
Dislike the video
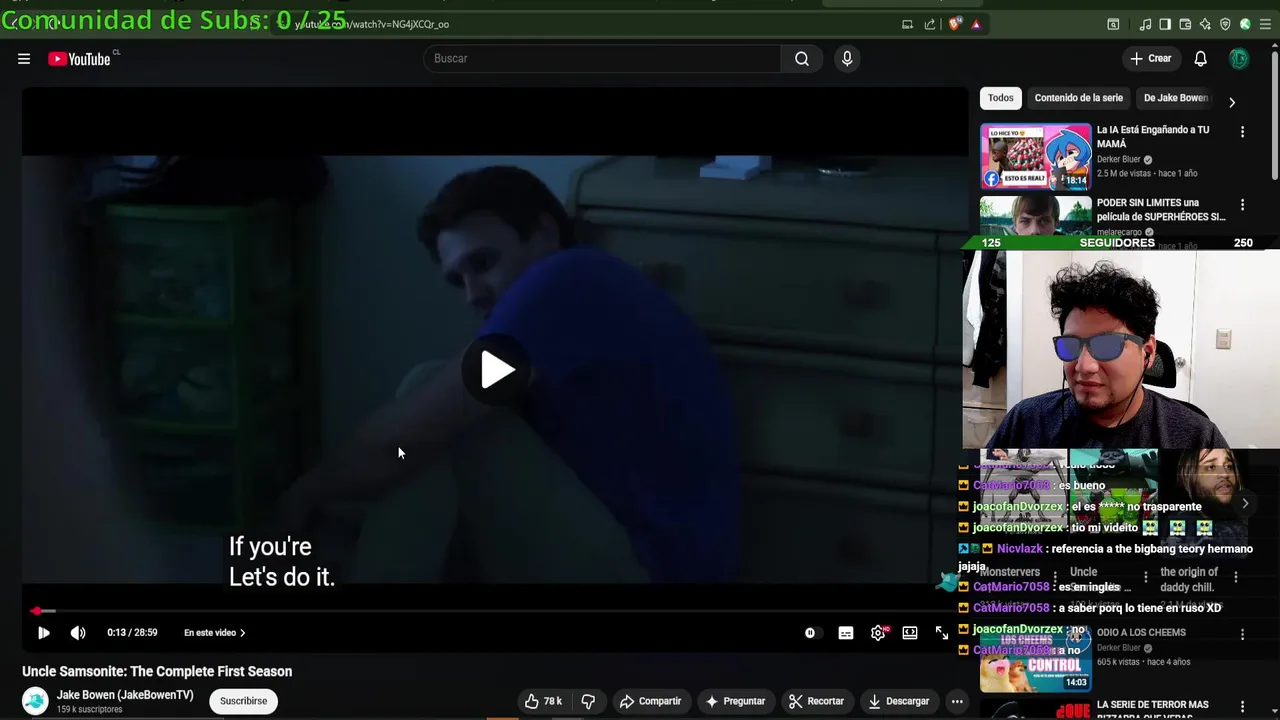588,701
